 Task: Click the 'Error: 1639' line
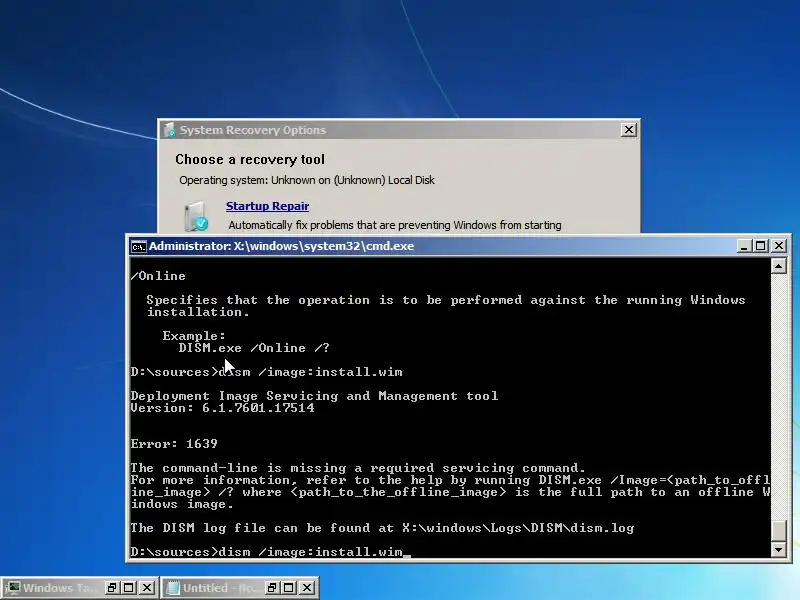[x=174, y=444]
